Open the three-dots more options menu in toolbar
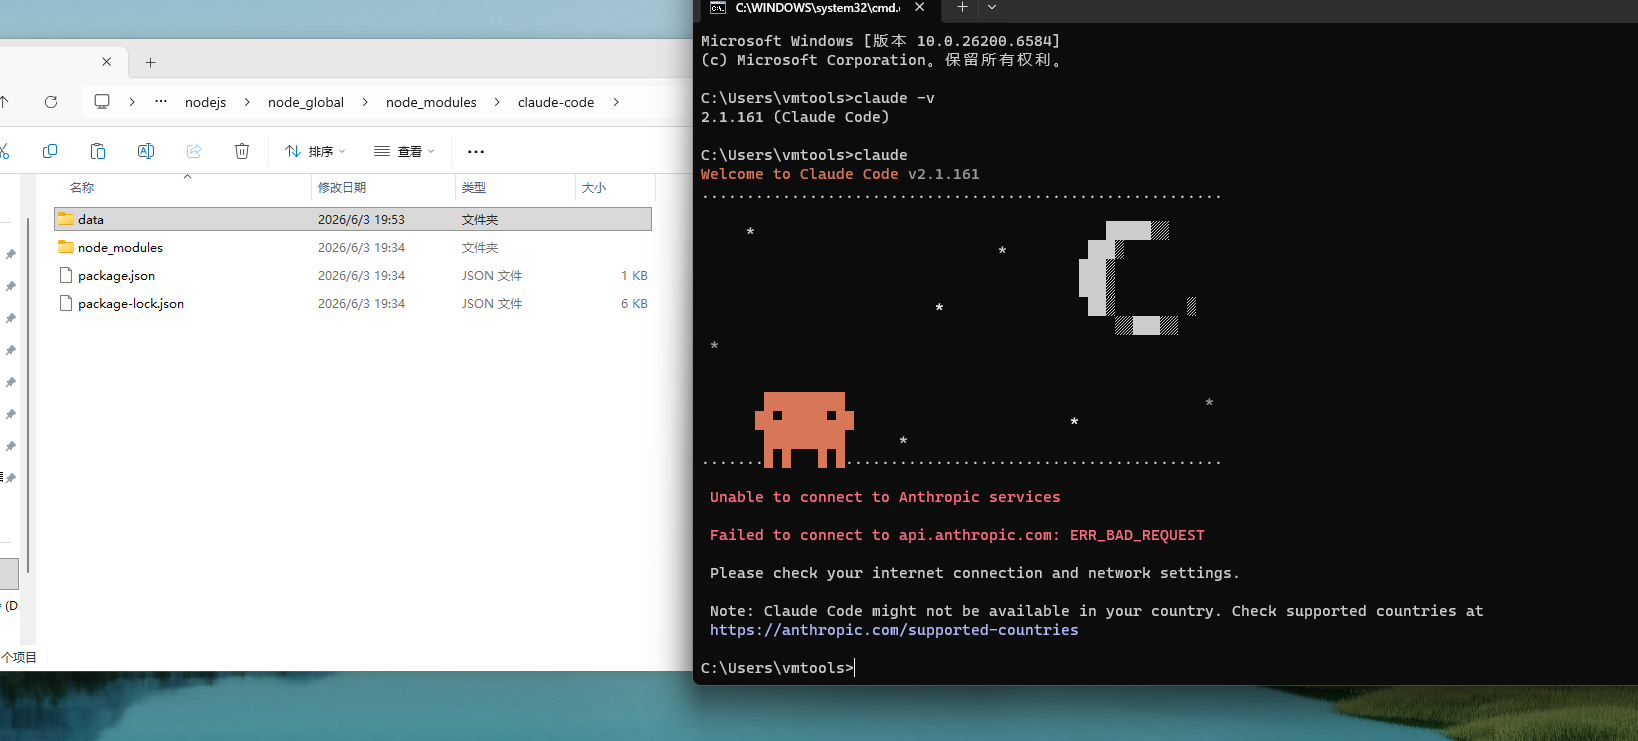Screen dimensions: 1638x741 (x=476, y=151)
